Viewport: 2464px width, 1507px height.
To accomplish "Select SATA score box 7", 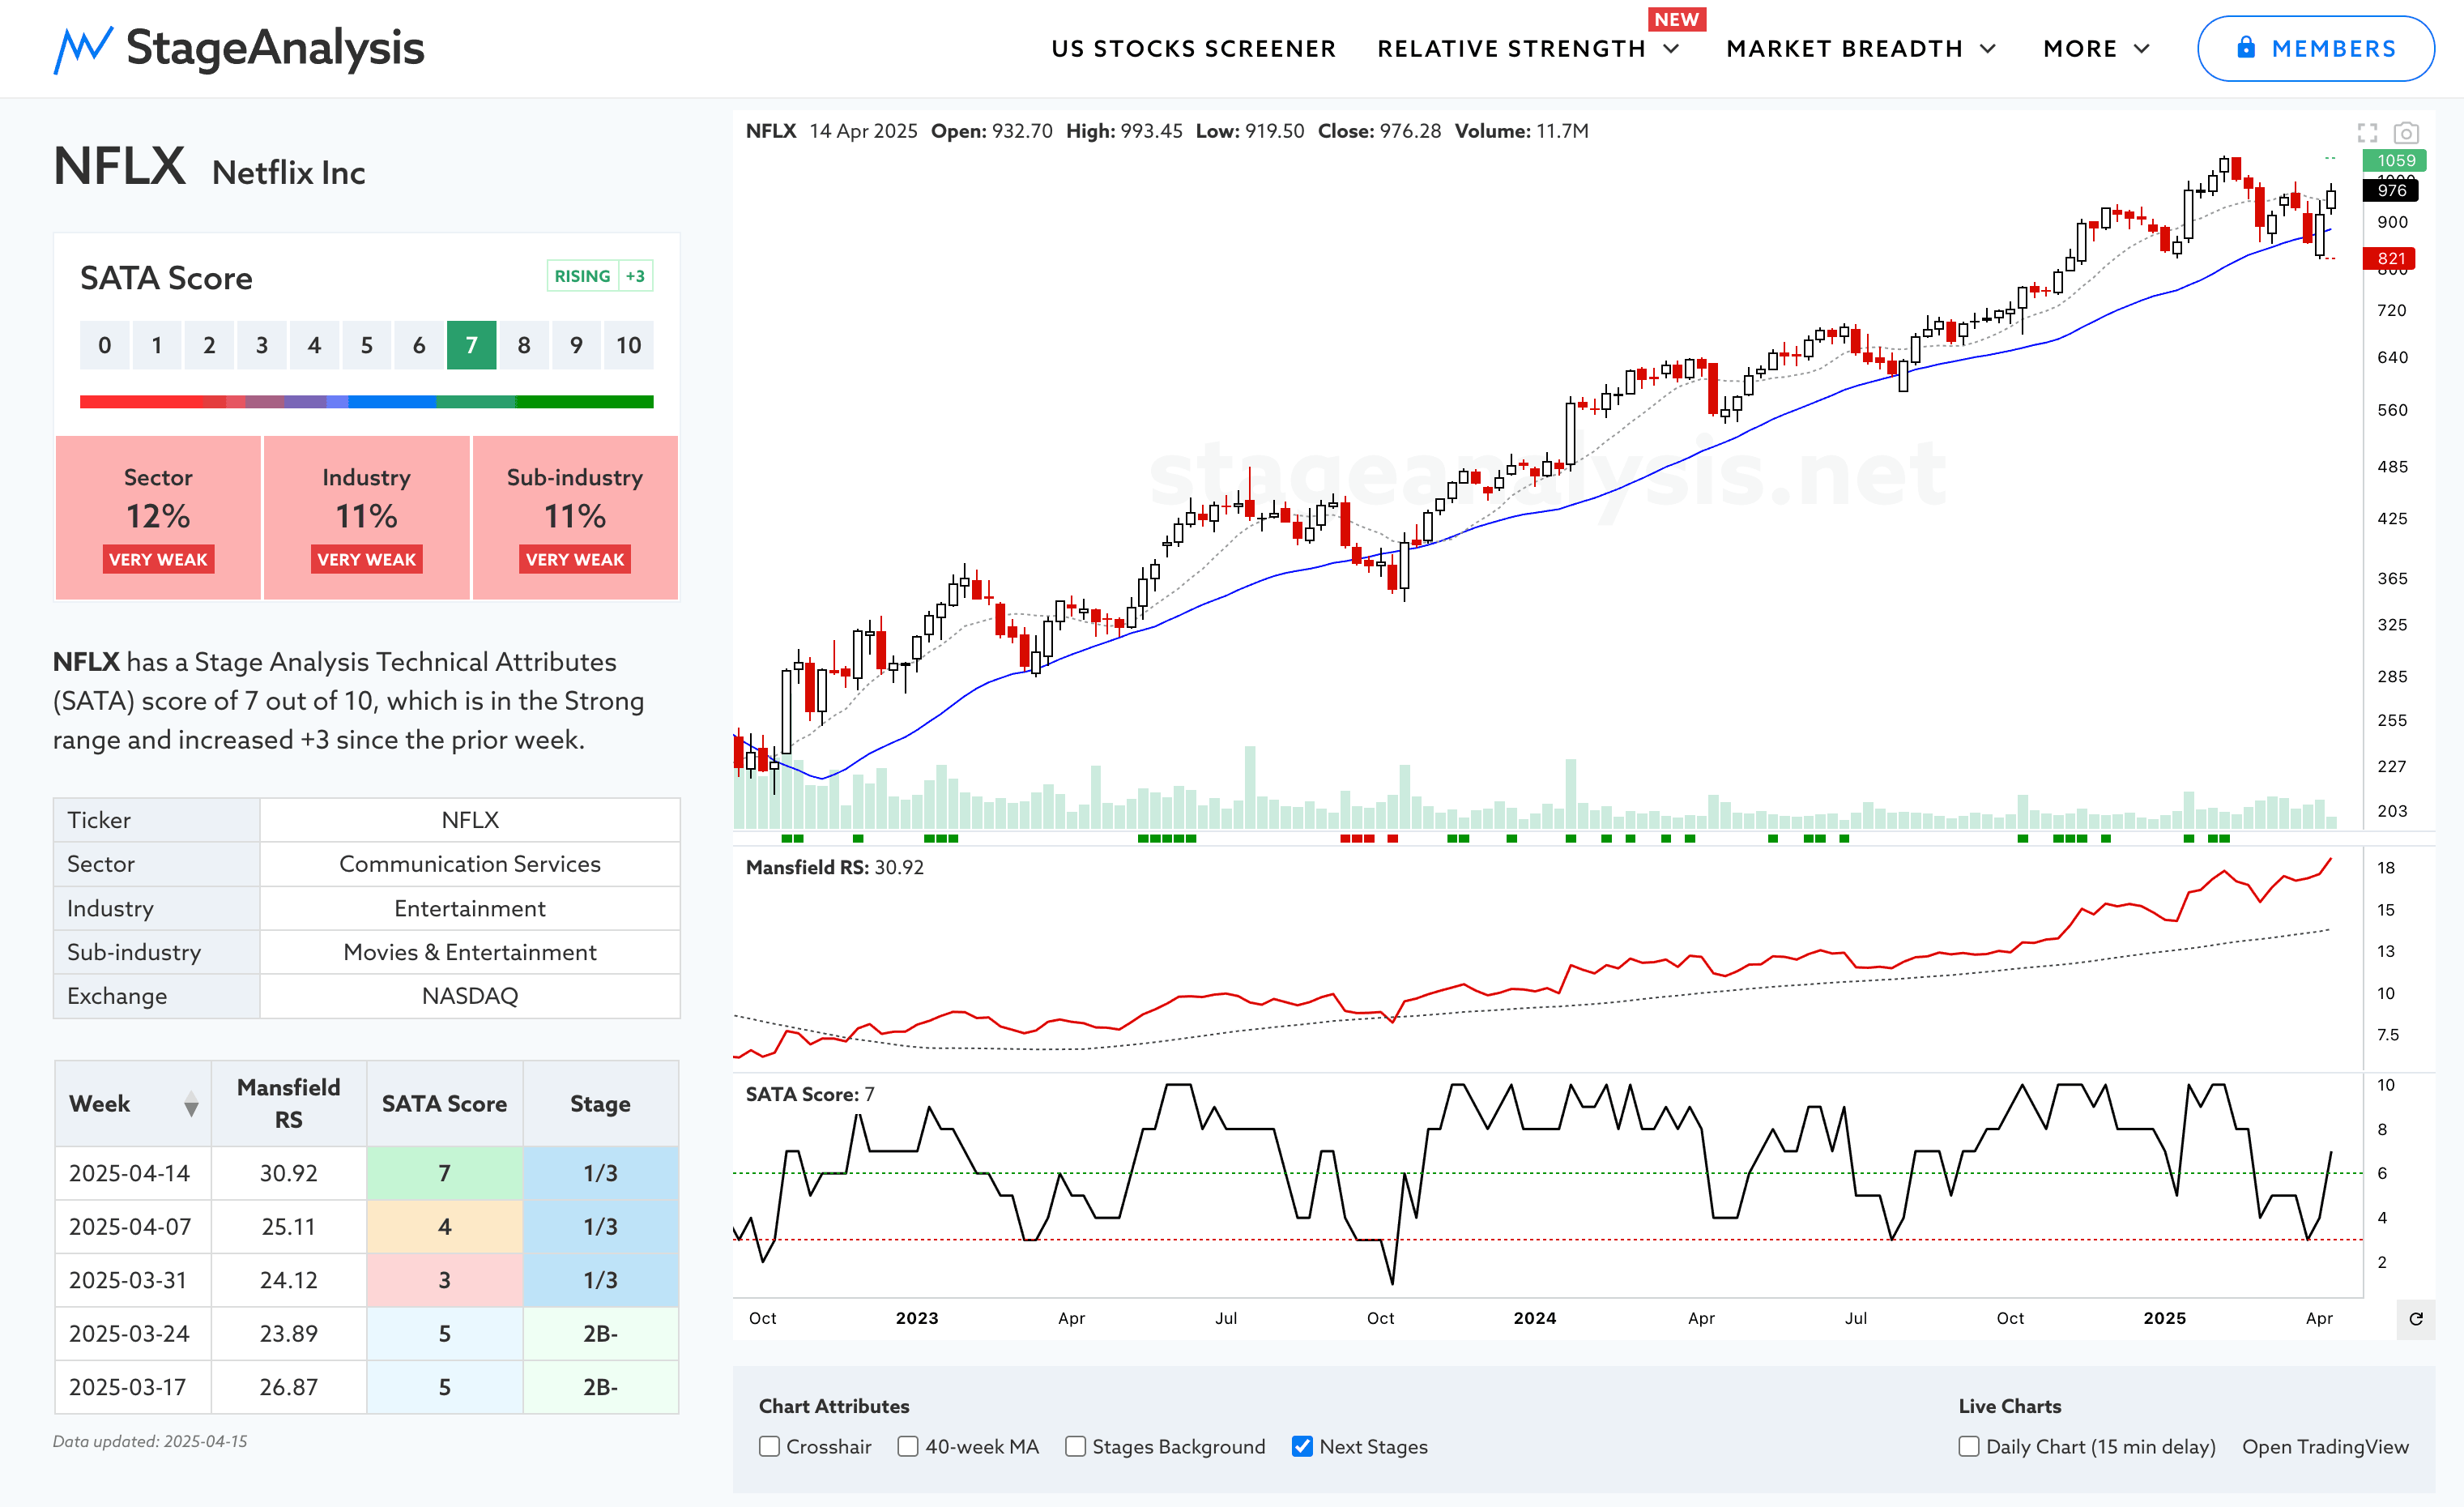I will pyautogui.click(x=471, y=345).
